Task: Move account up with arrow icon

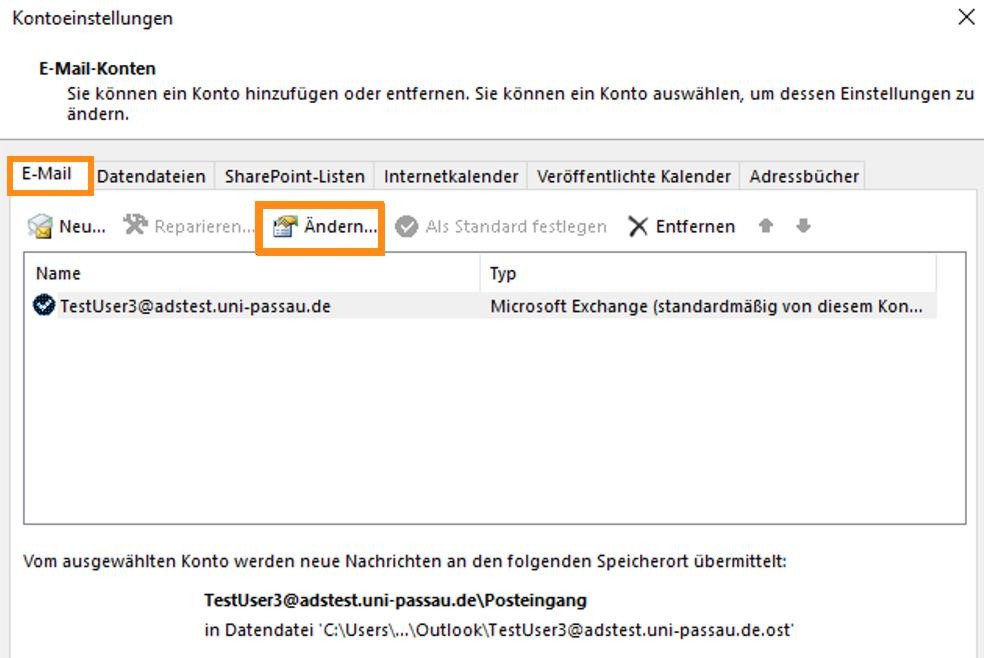Action: pos(766,225)
